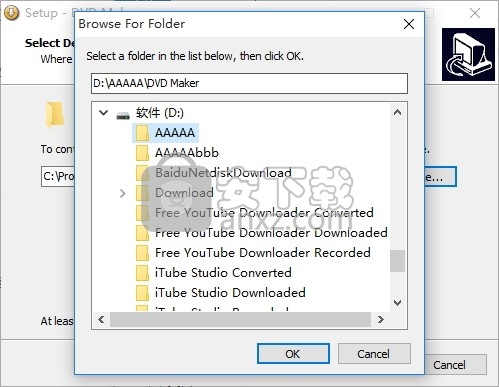Click Cancel in Browse For Folder dialog
The height and width of the screenshot is (387, 499).
coord(374,354)
